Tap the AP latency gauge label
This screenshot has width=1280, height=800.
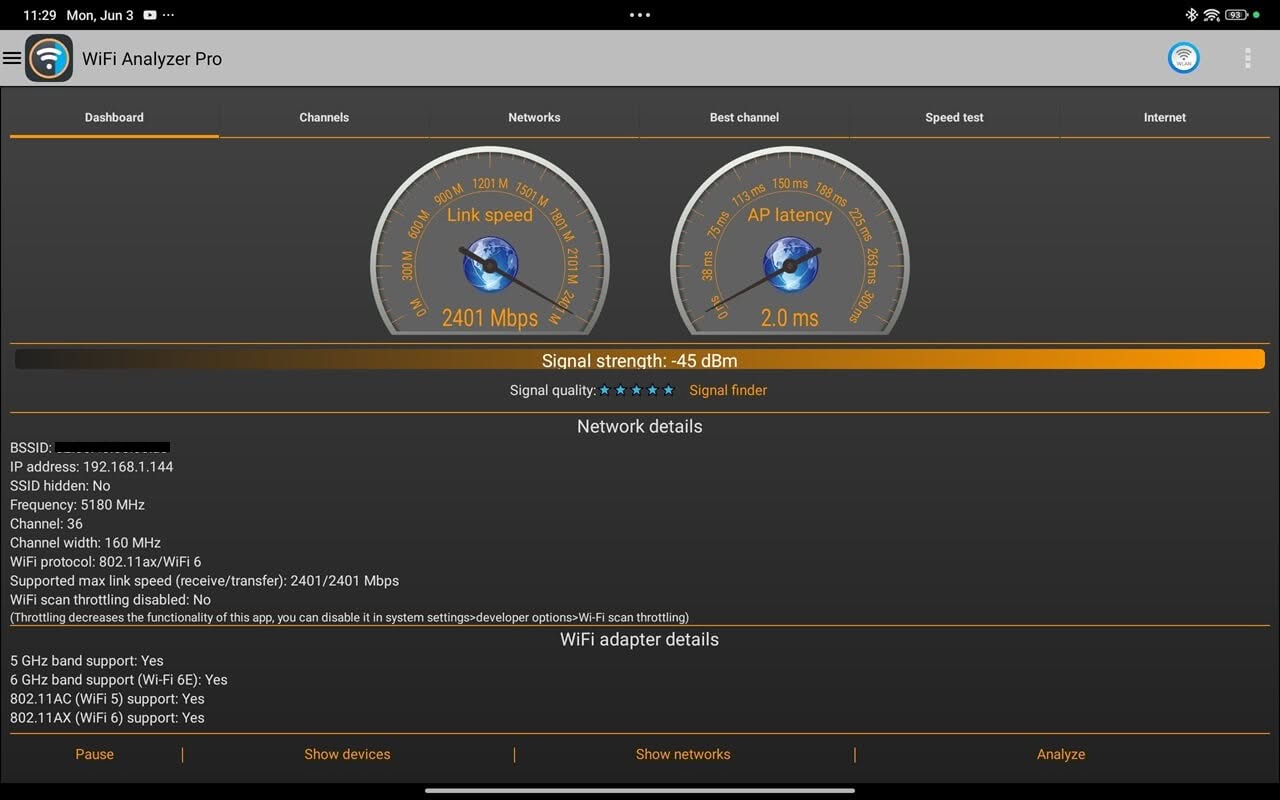790,215
